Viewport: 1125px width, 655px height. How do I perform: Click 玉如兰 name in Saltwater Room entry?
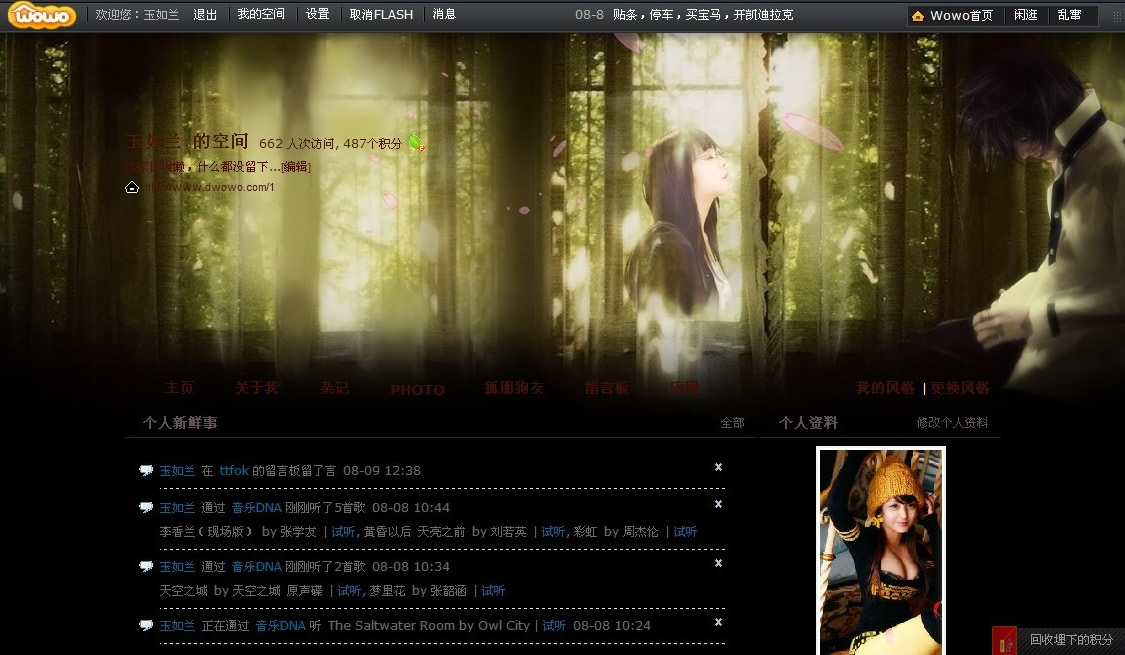click(177, 626)
